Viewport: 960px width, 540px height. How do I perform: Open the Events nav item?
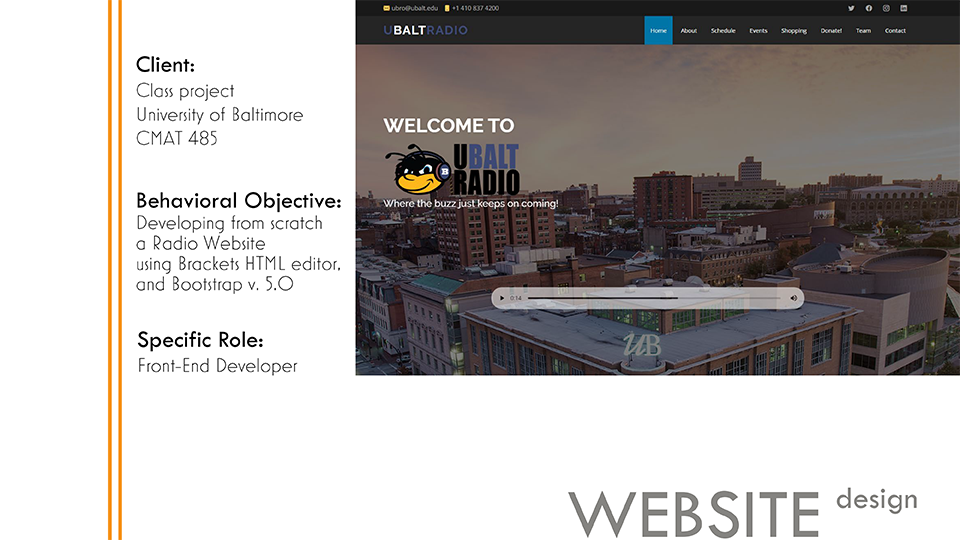[758, 30]
